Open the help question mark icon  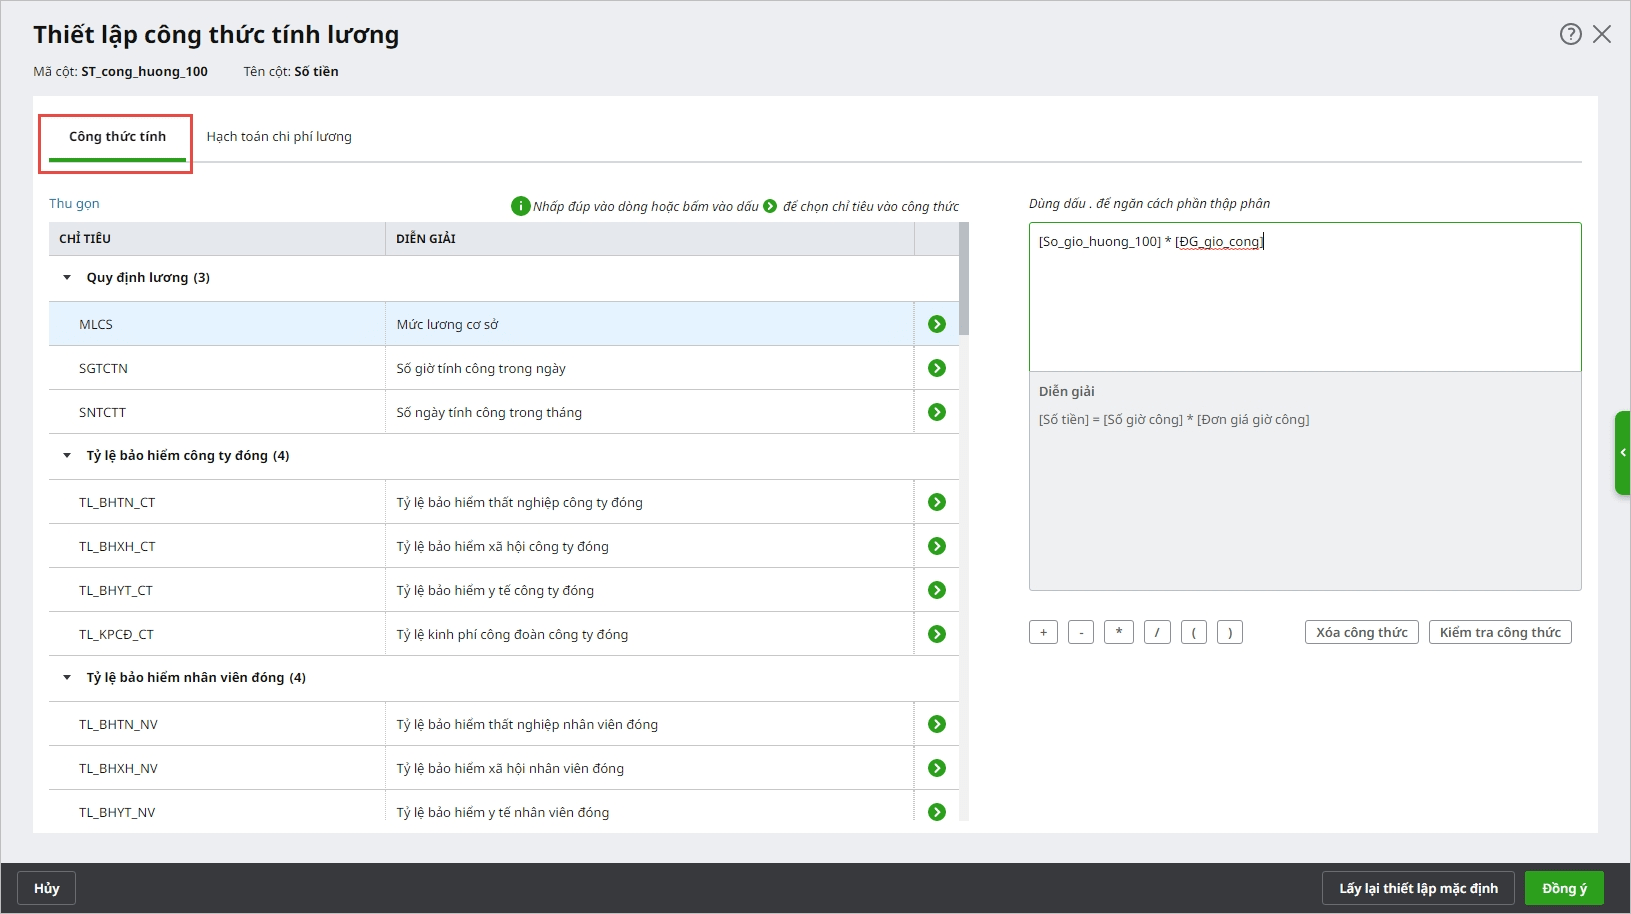pos(1570,34)
